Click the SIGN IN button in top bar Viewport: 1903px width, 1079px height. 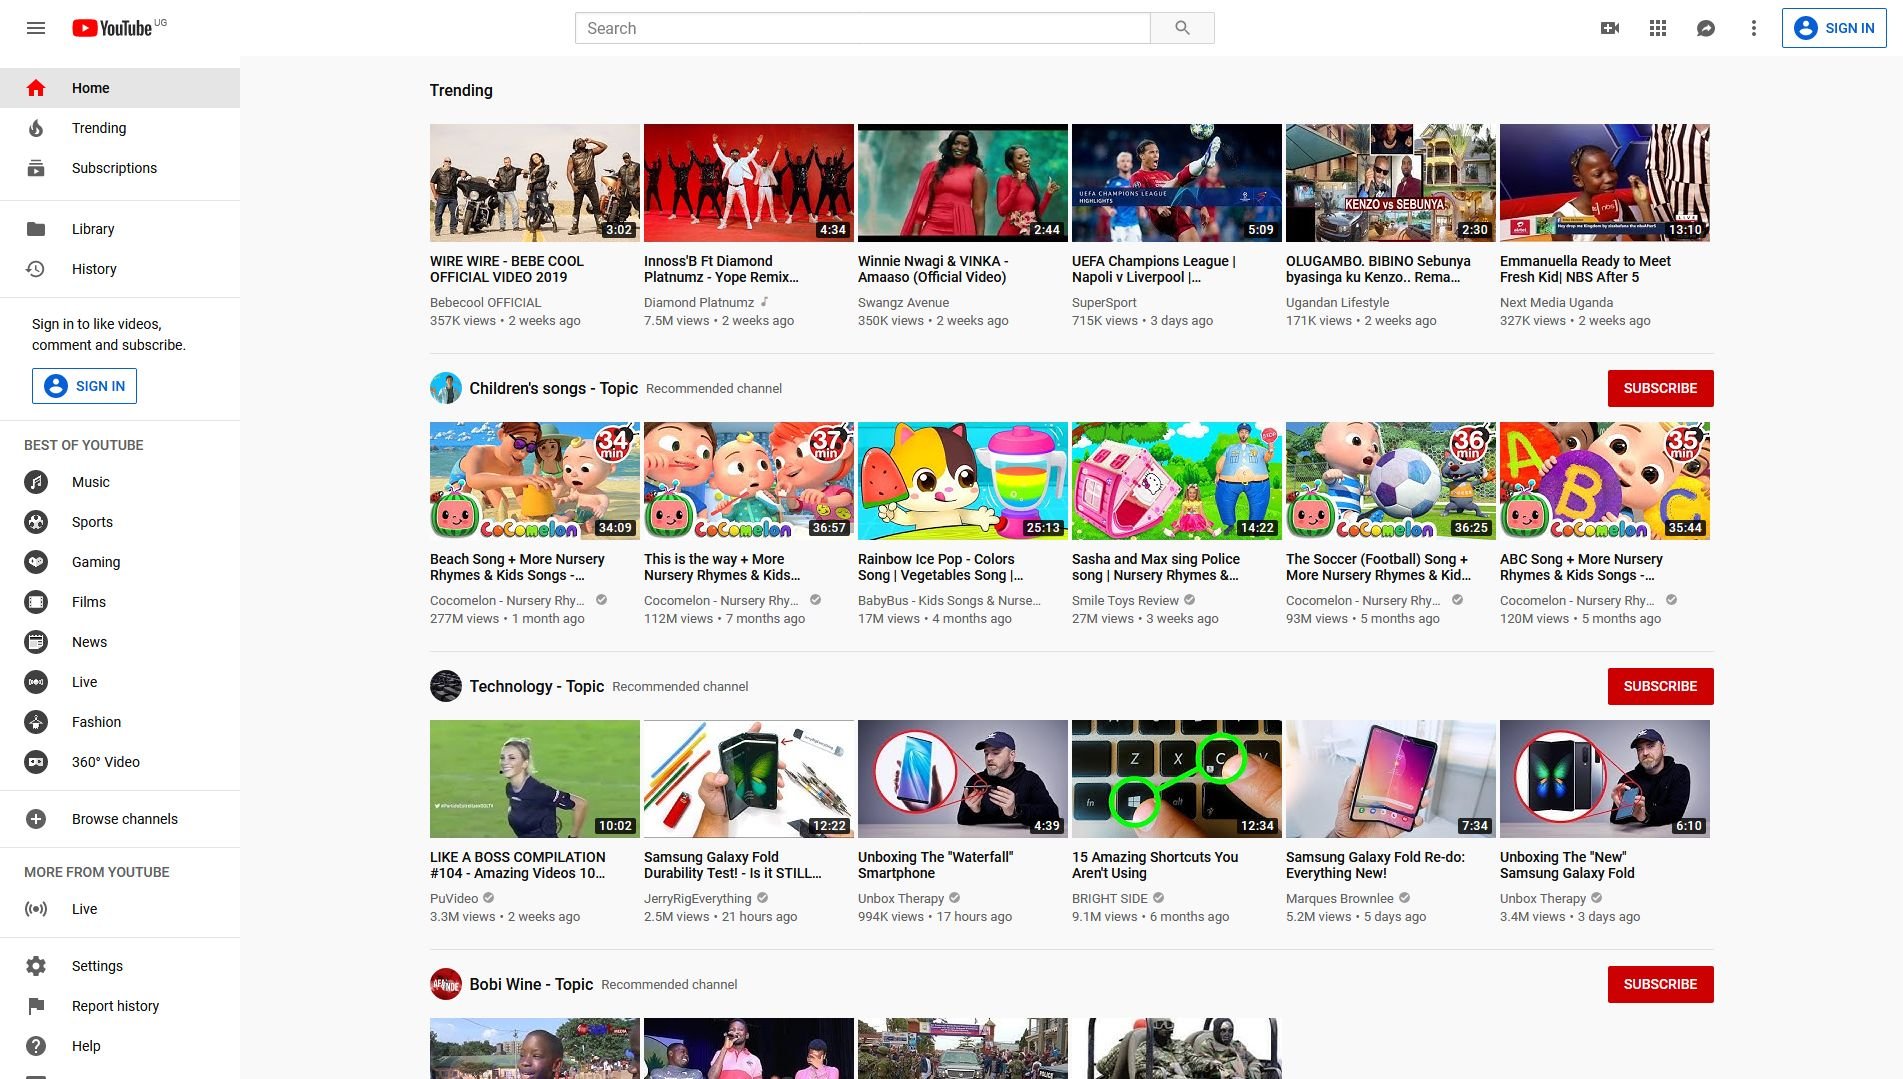1834,28
